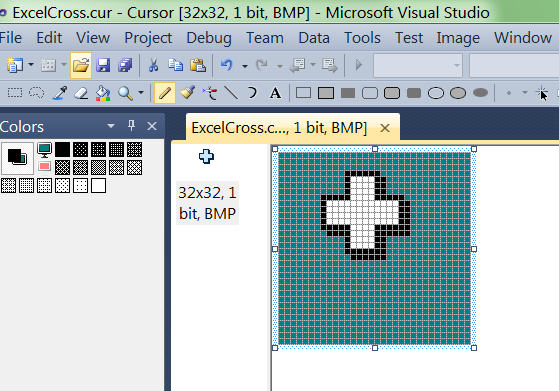Open the Tools menu
The image size is (559, 391).
click(362, 38)
